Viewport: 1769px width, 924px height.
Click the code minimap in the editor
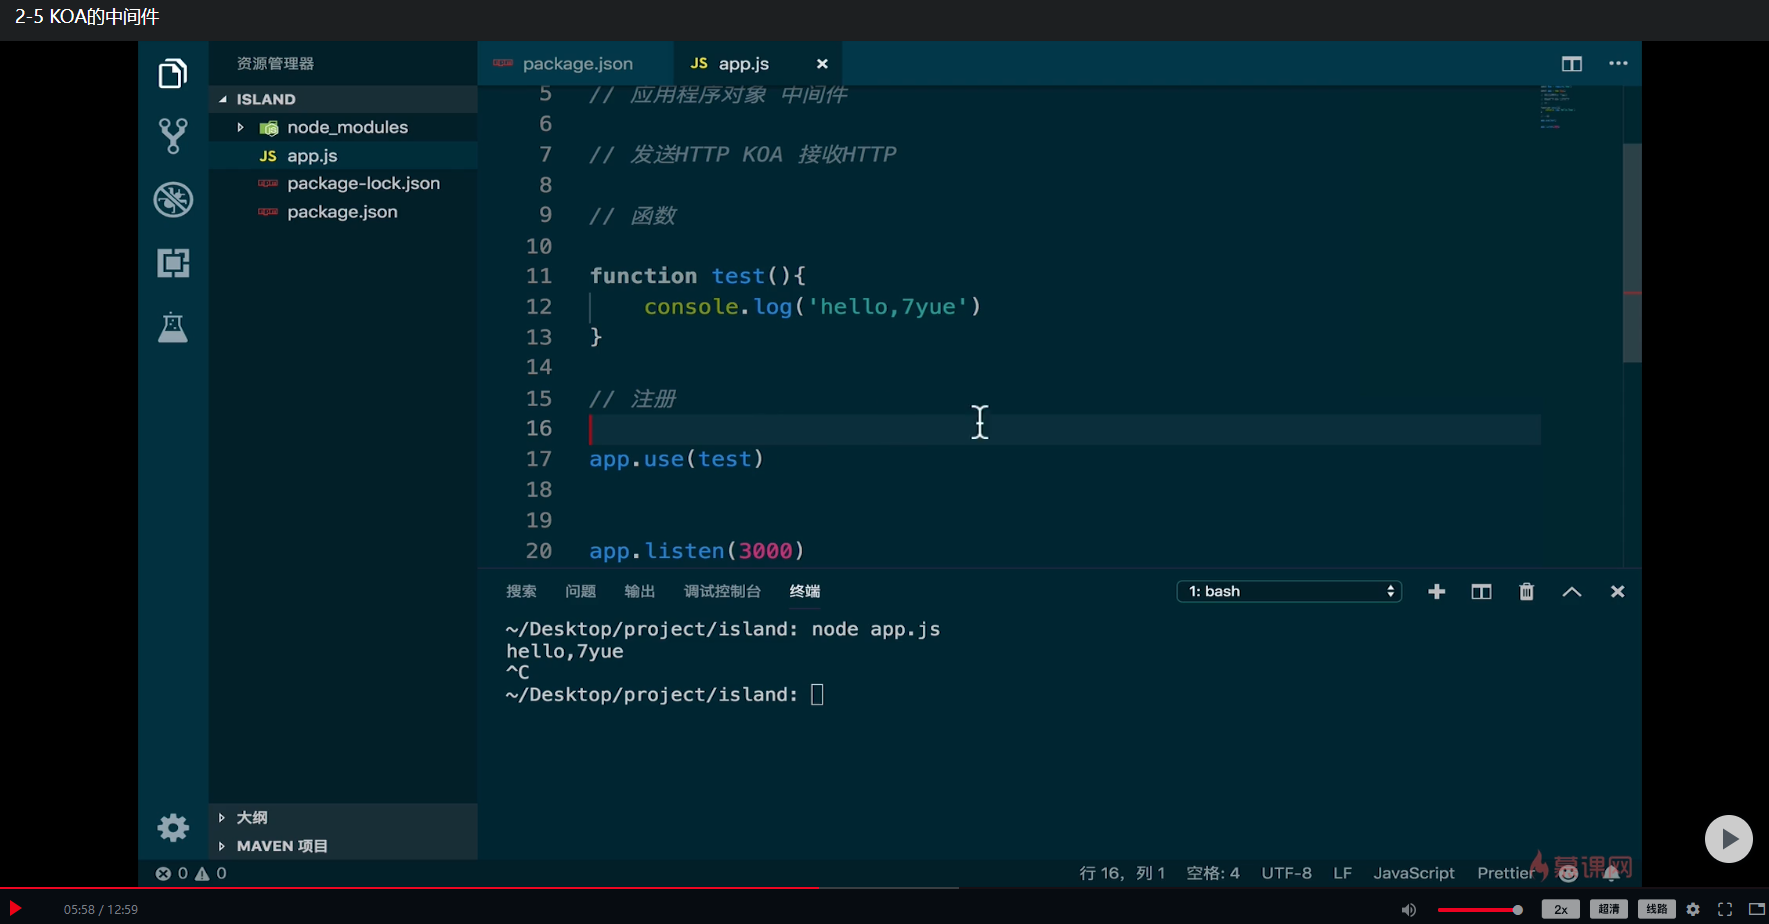pyautogui.click(x=1556, y=108)
